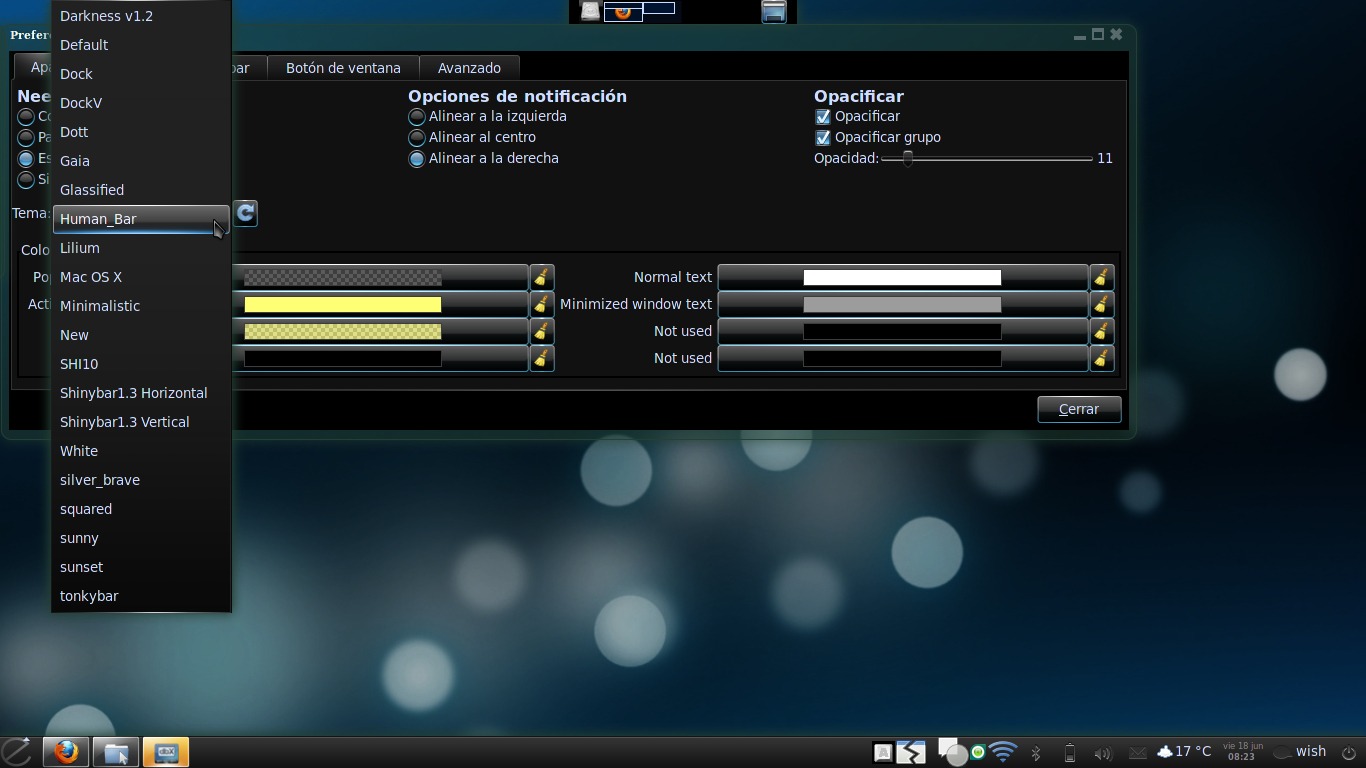Click broom beside the solid yellow swatch
This screenshot has height=768, width=1366.
point(542,304)
